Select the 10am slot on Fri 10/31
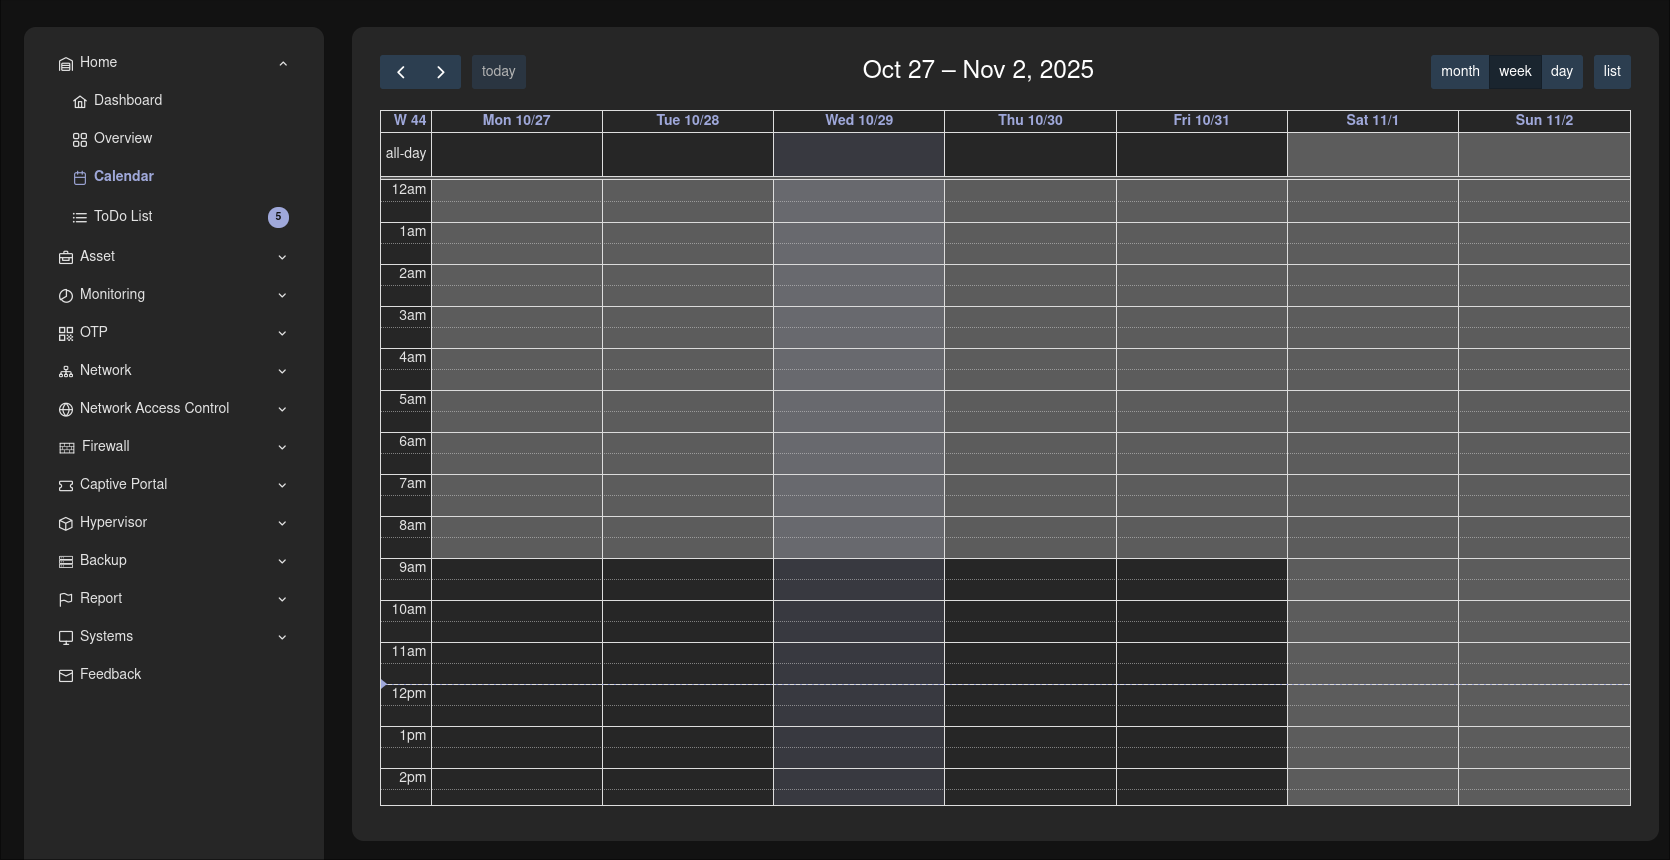This screenshot has width=1670, height=860. tap(1201, 610)
